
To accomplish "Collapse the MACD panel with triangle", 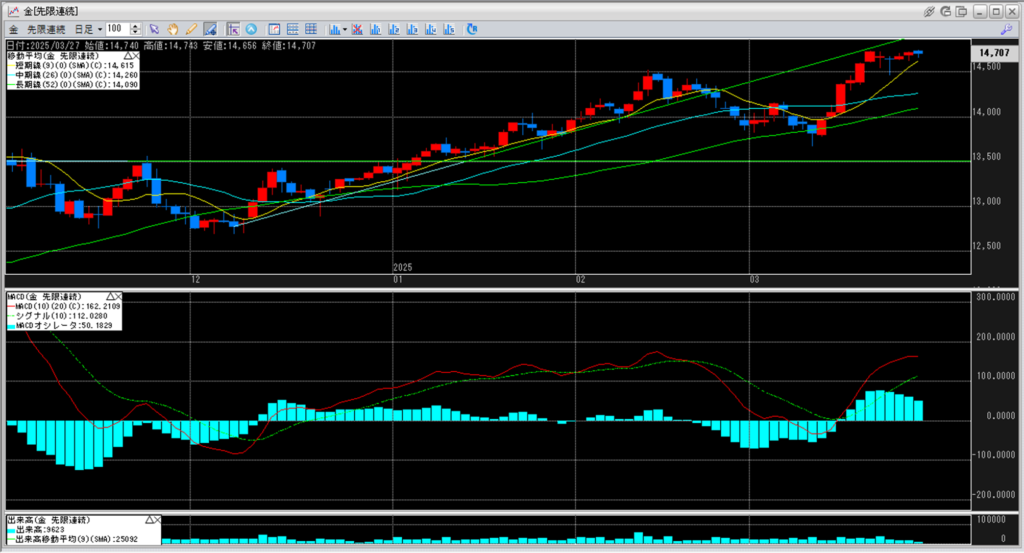I will [x=108, y=297].
